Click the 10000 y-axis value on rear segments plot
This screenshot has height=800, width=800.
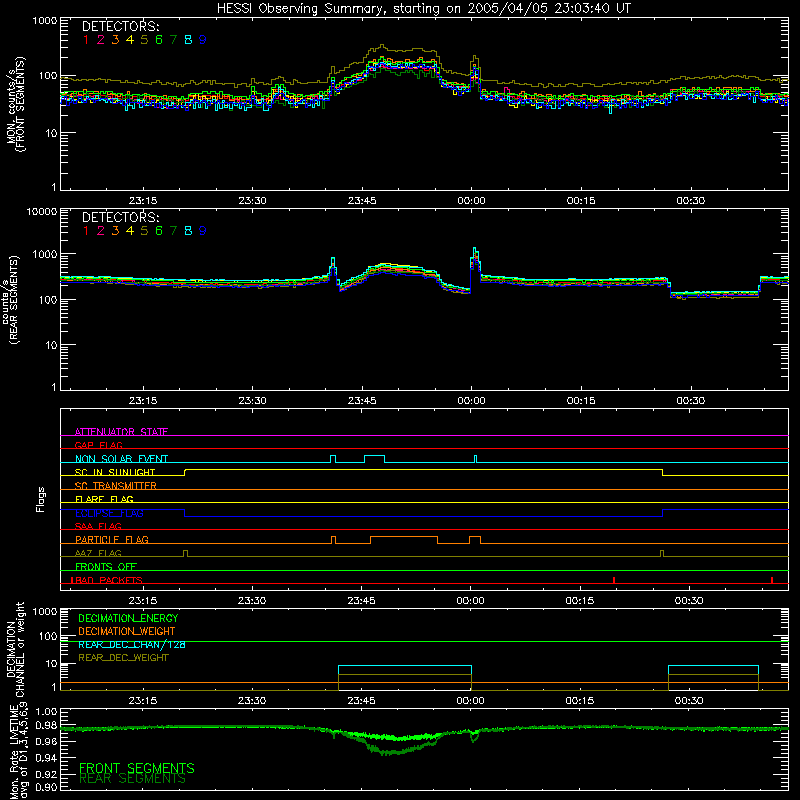pyautogui.click(x=42, y=211)
